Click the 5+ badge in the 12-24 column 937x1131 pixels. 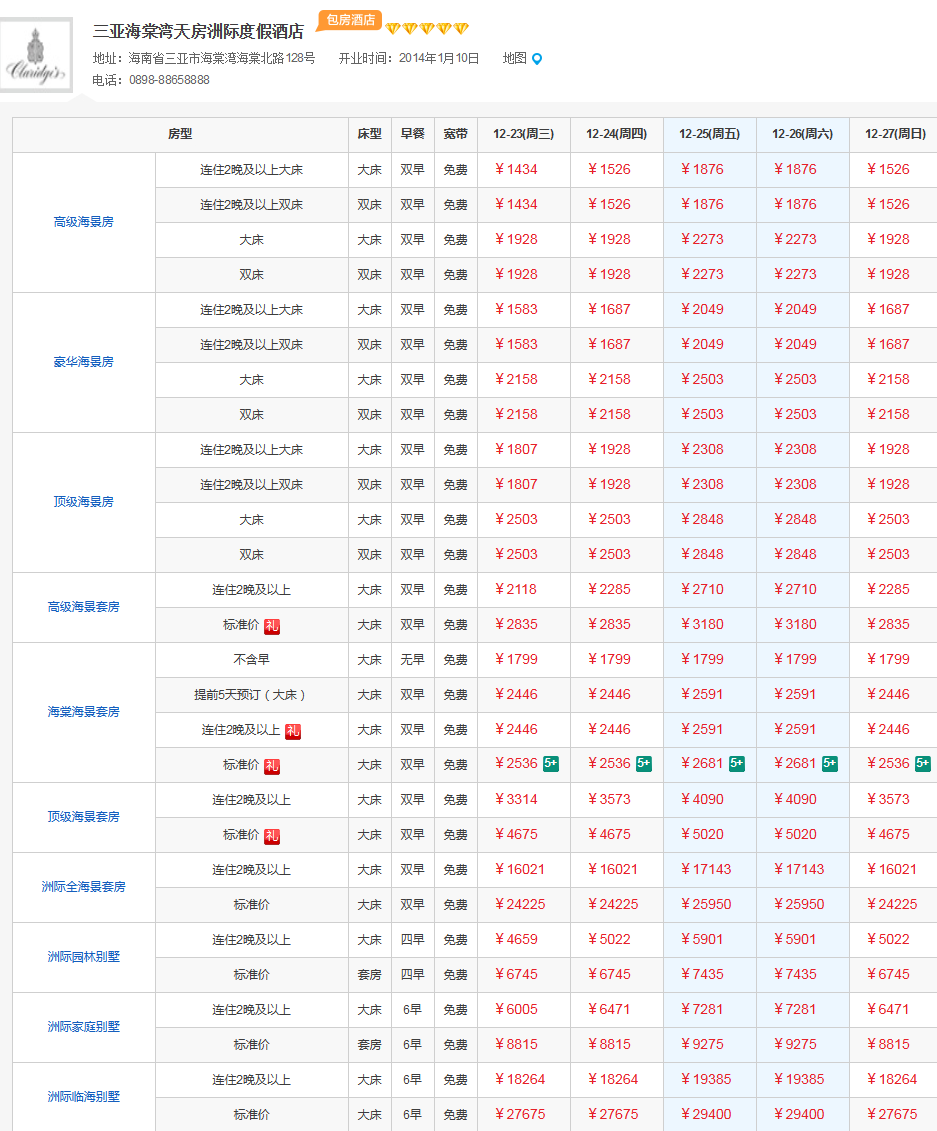tap(644, 764)
